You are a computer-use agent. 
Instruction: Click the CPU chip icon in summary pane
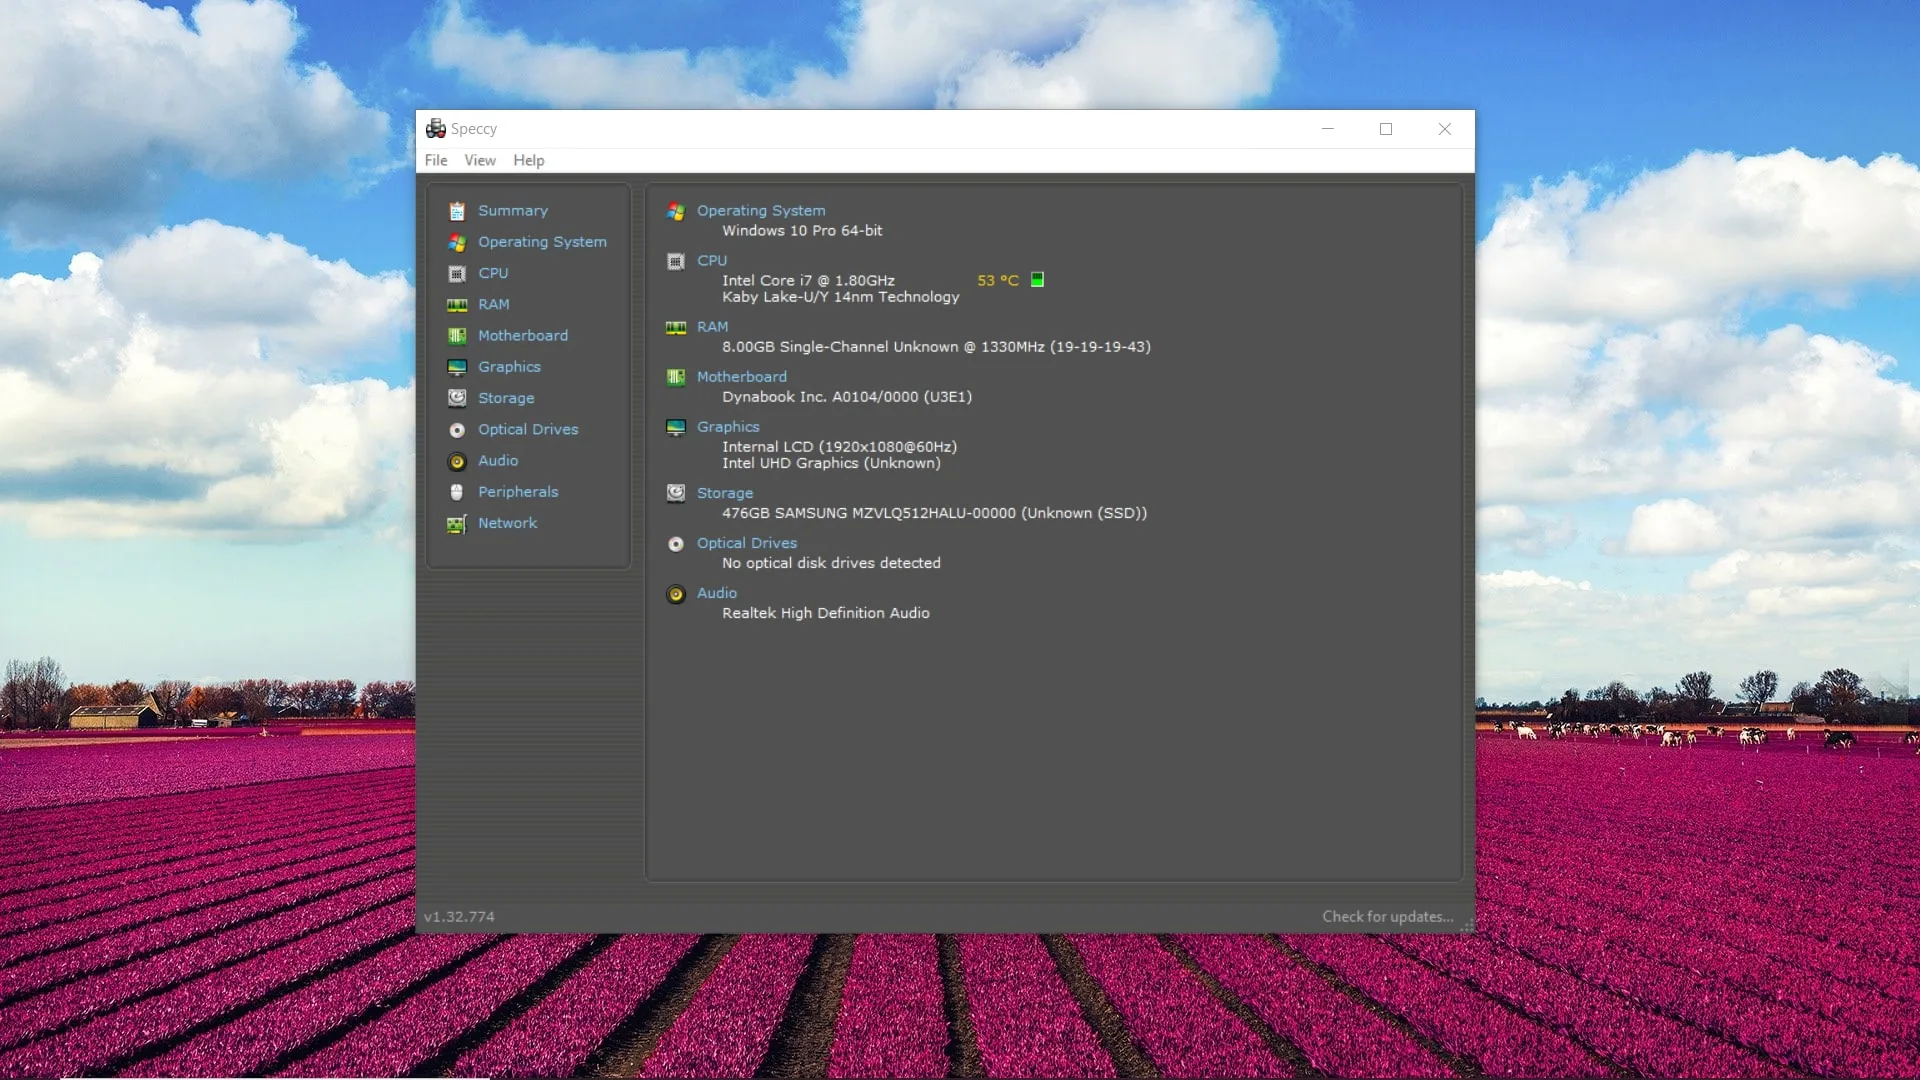[676, 261]
